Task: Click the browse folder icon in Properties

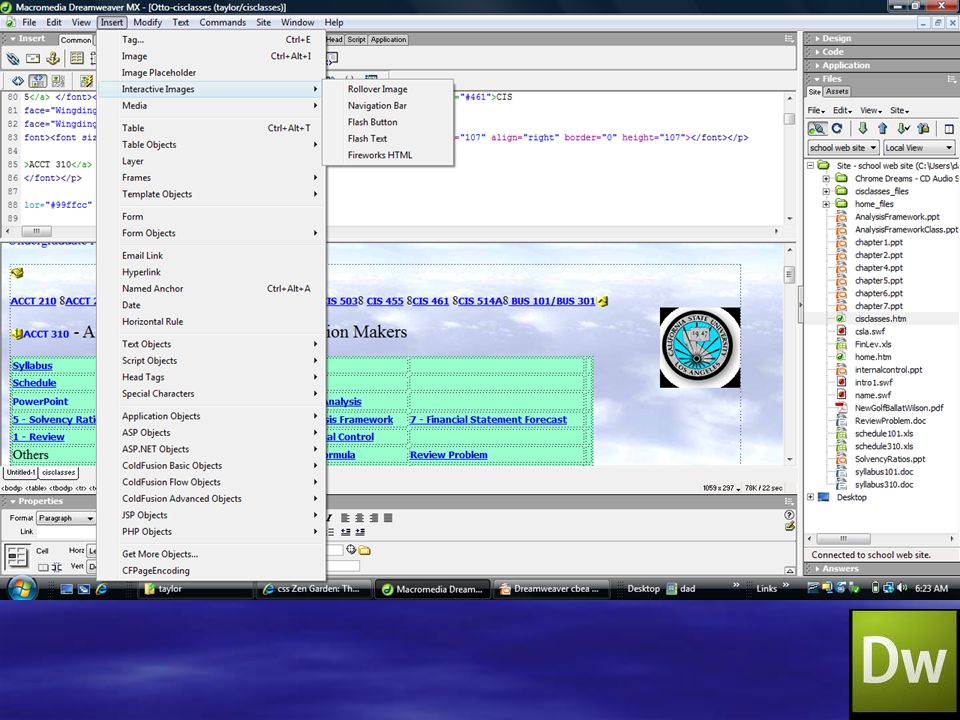Action: (x=364, y=550)
